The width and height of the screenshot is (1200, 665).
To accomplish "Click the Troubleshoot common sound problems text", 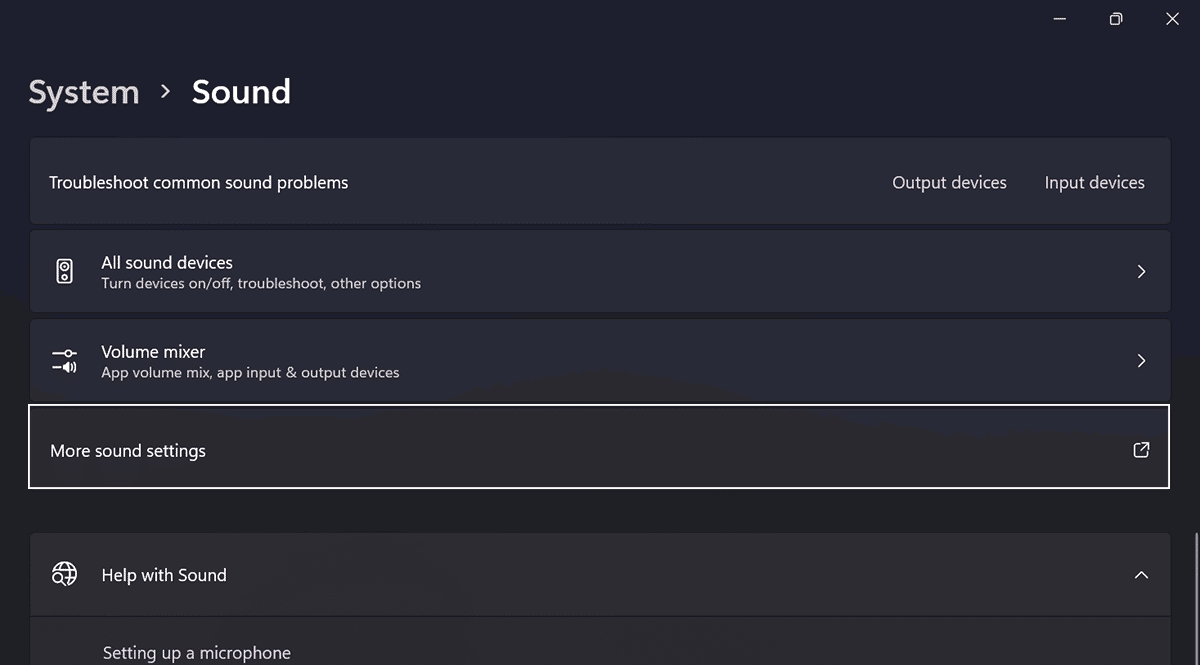I will pyautogui.click(x=199, y=183).
